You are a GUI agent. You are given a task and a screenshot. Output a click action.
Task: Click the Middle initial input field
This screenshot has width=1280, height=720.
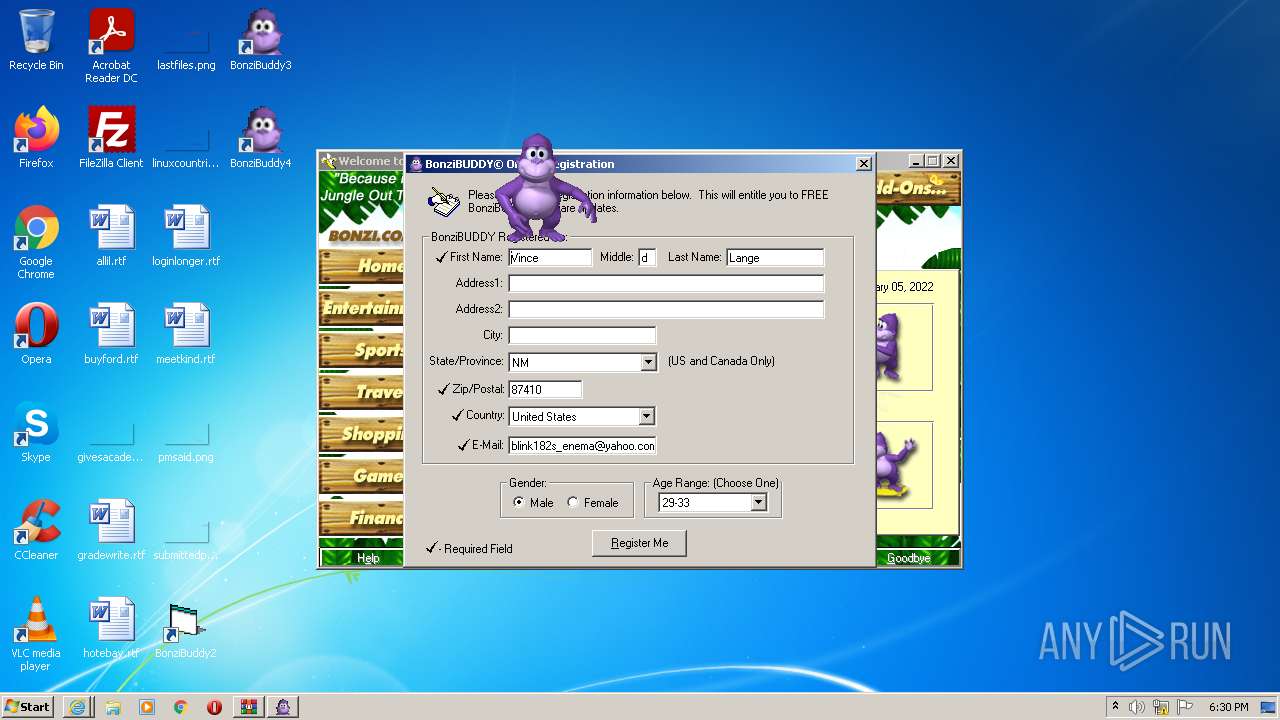point(647,258)
